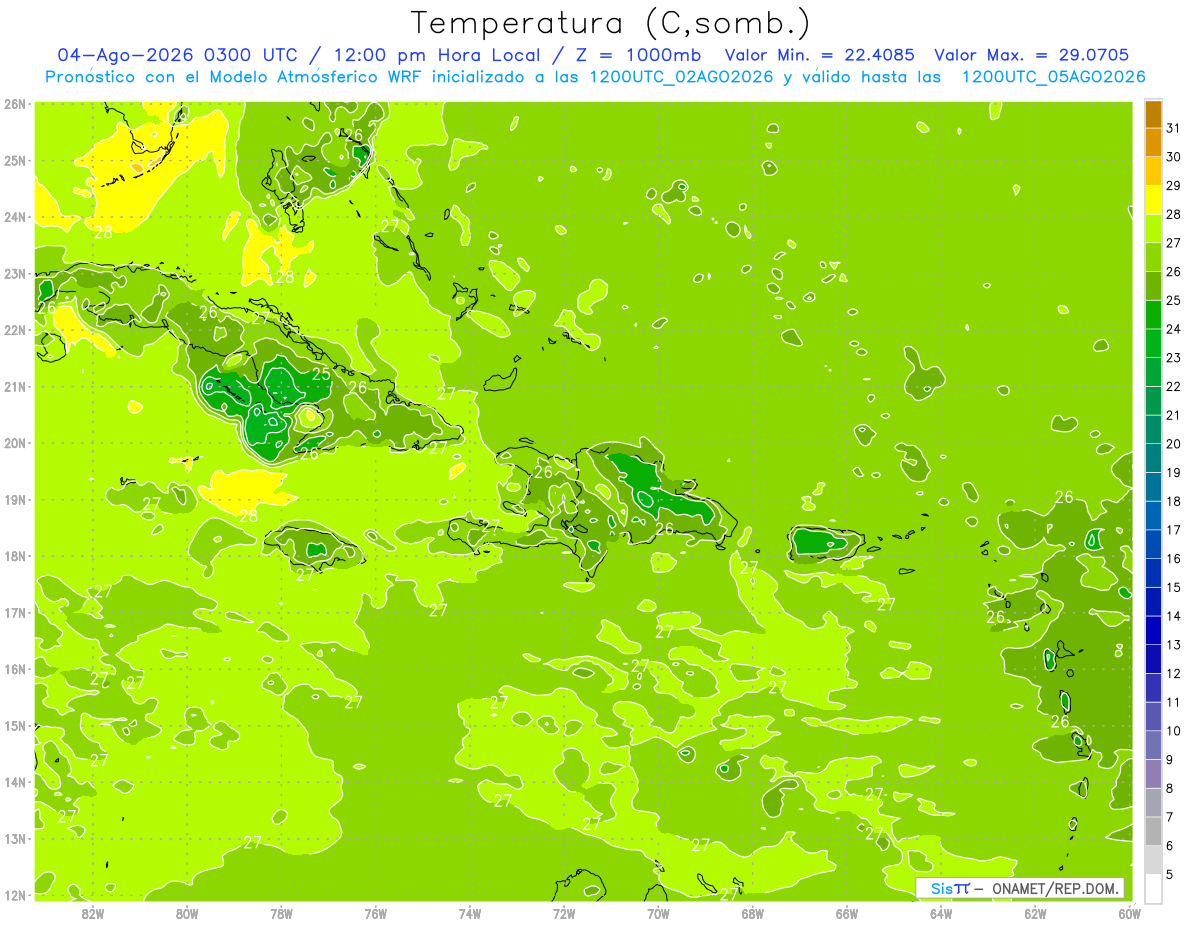Click legend scale value 31
1200x927 pixels.
(x=1173, y=128)
